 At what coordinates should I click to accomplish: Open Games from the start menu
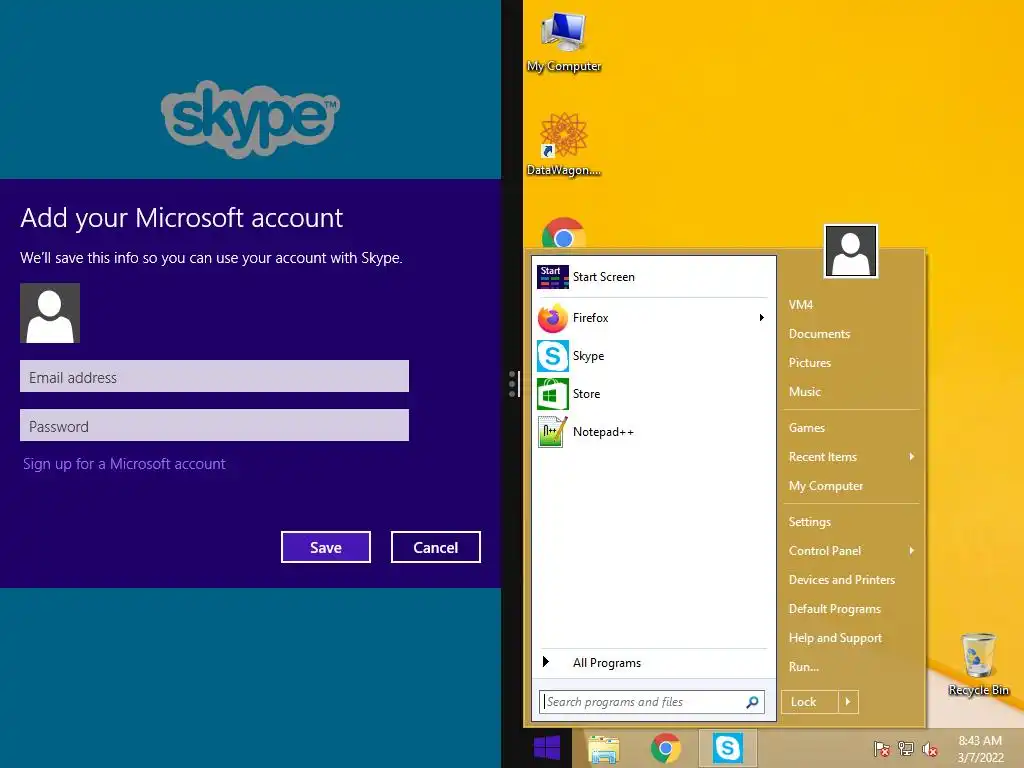tap(807, 428)
